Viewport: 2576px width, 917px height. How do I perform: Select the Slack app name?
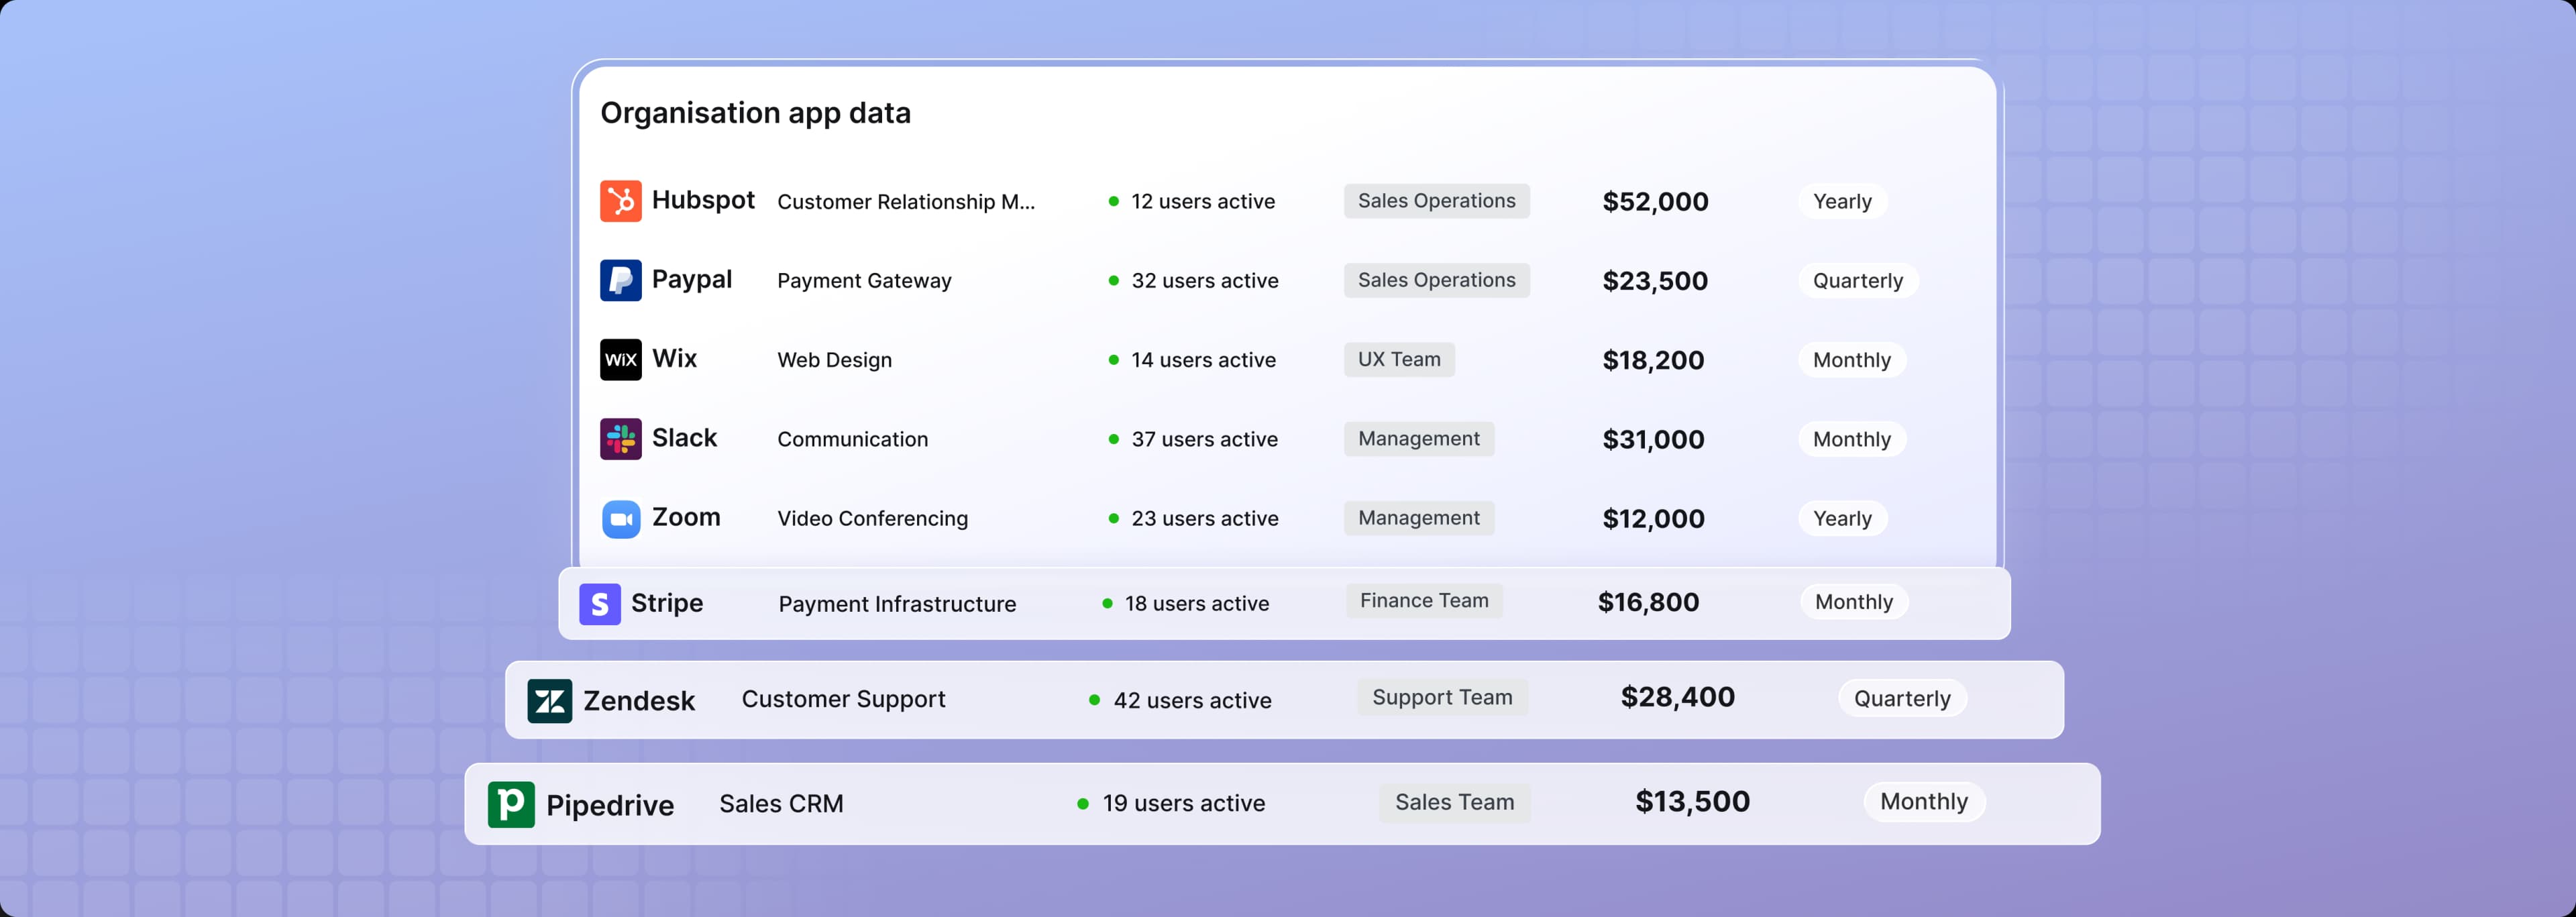point(685,438)
